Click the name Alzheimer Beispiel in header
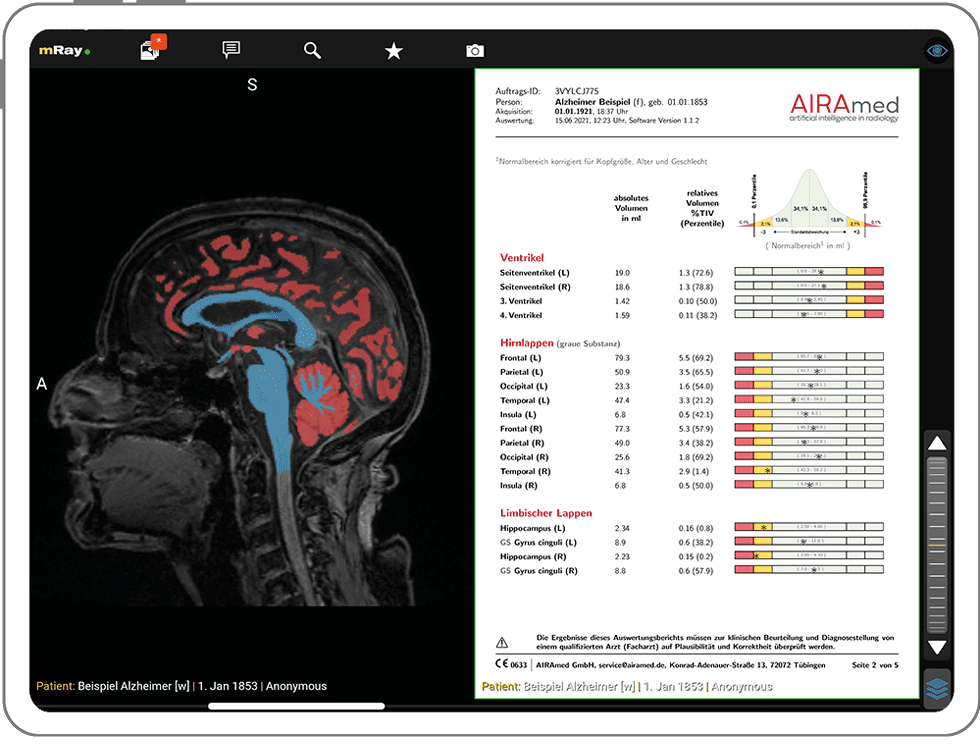 (x=592, y=102)
